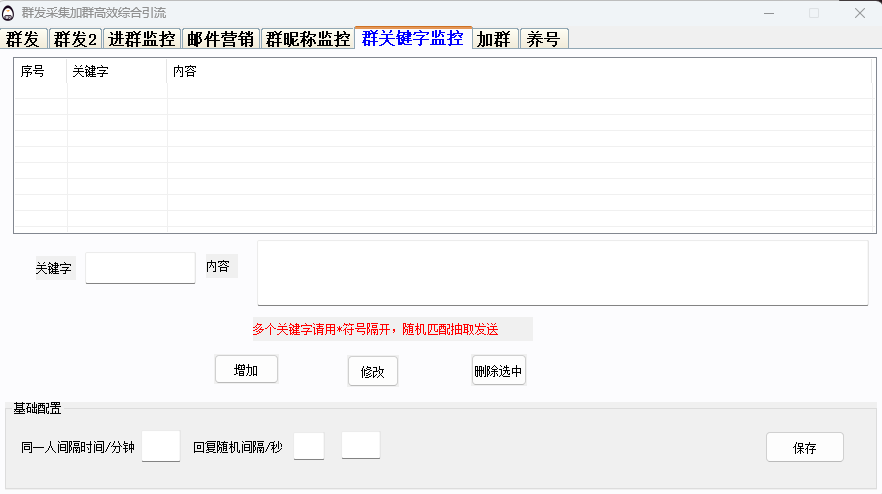
Task: Click the 修改 button
Action: tap(372, 371)
